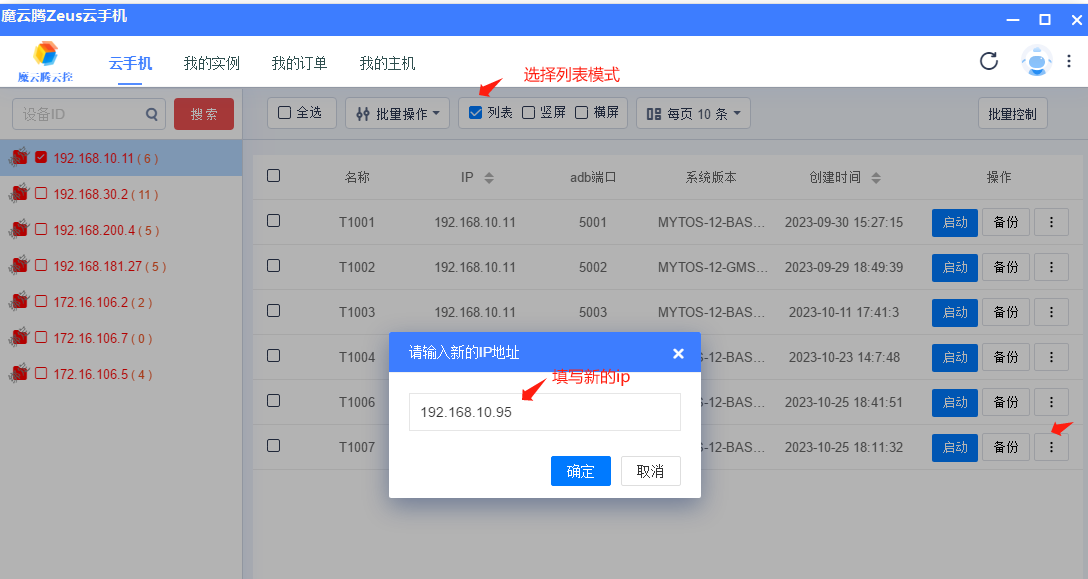Click the device group icon for 172.16.106.7
1088x579 pixels.
[x=18, y=338]
